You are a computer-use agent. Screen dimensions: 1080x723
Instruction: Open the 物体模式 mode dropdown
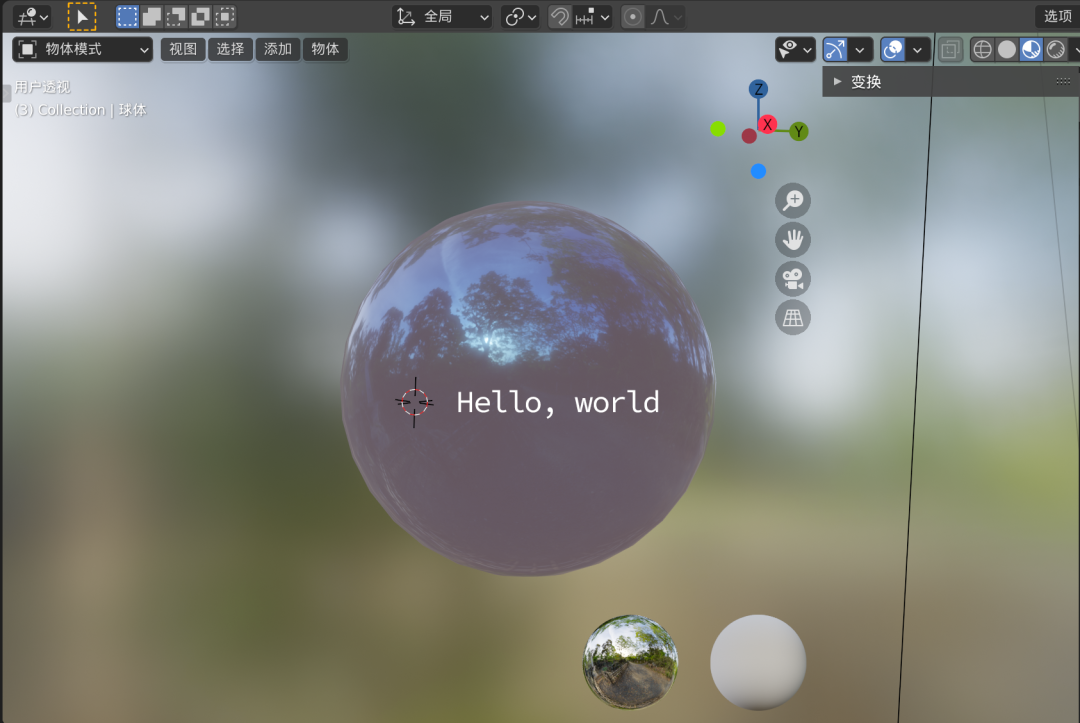click(x=83, y=49)
